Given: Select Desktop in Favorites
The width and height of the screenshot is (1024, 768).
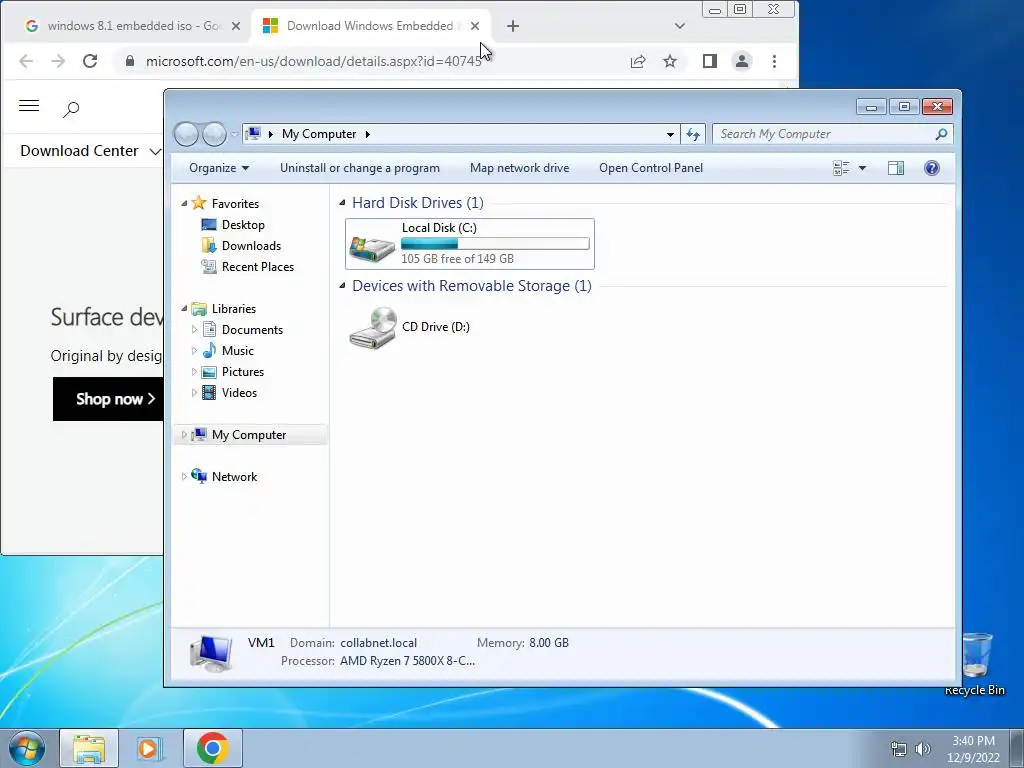Looking at the screenshot, I should [x=243, y=225].
